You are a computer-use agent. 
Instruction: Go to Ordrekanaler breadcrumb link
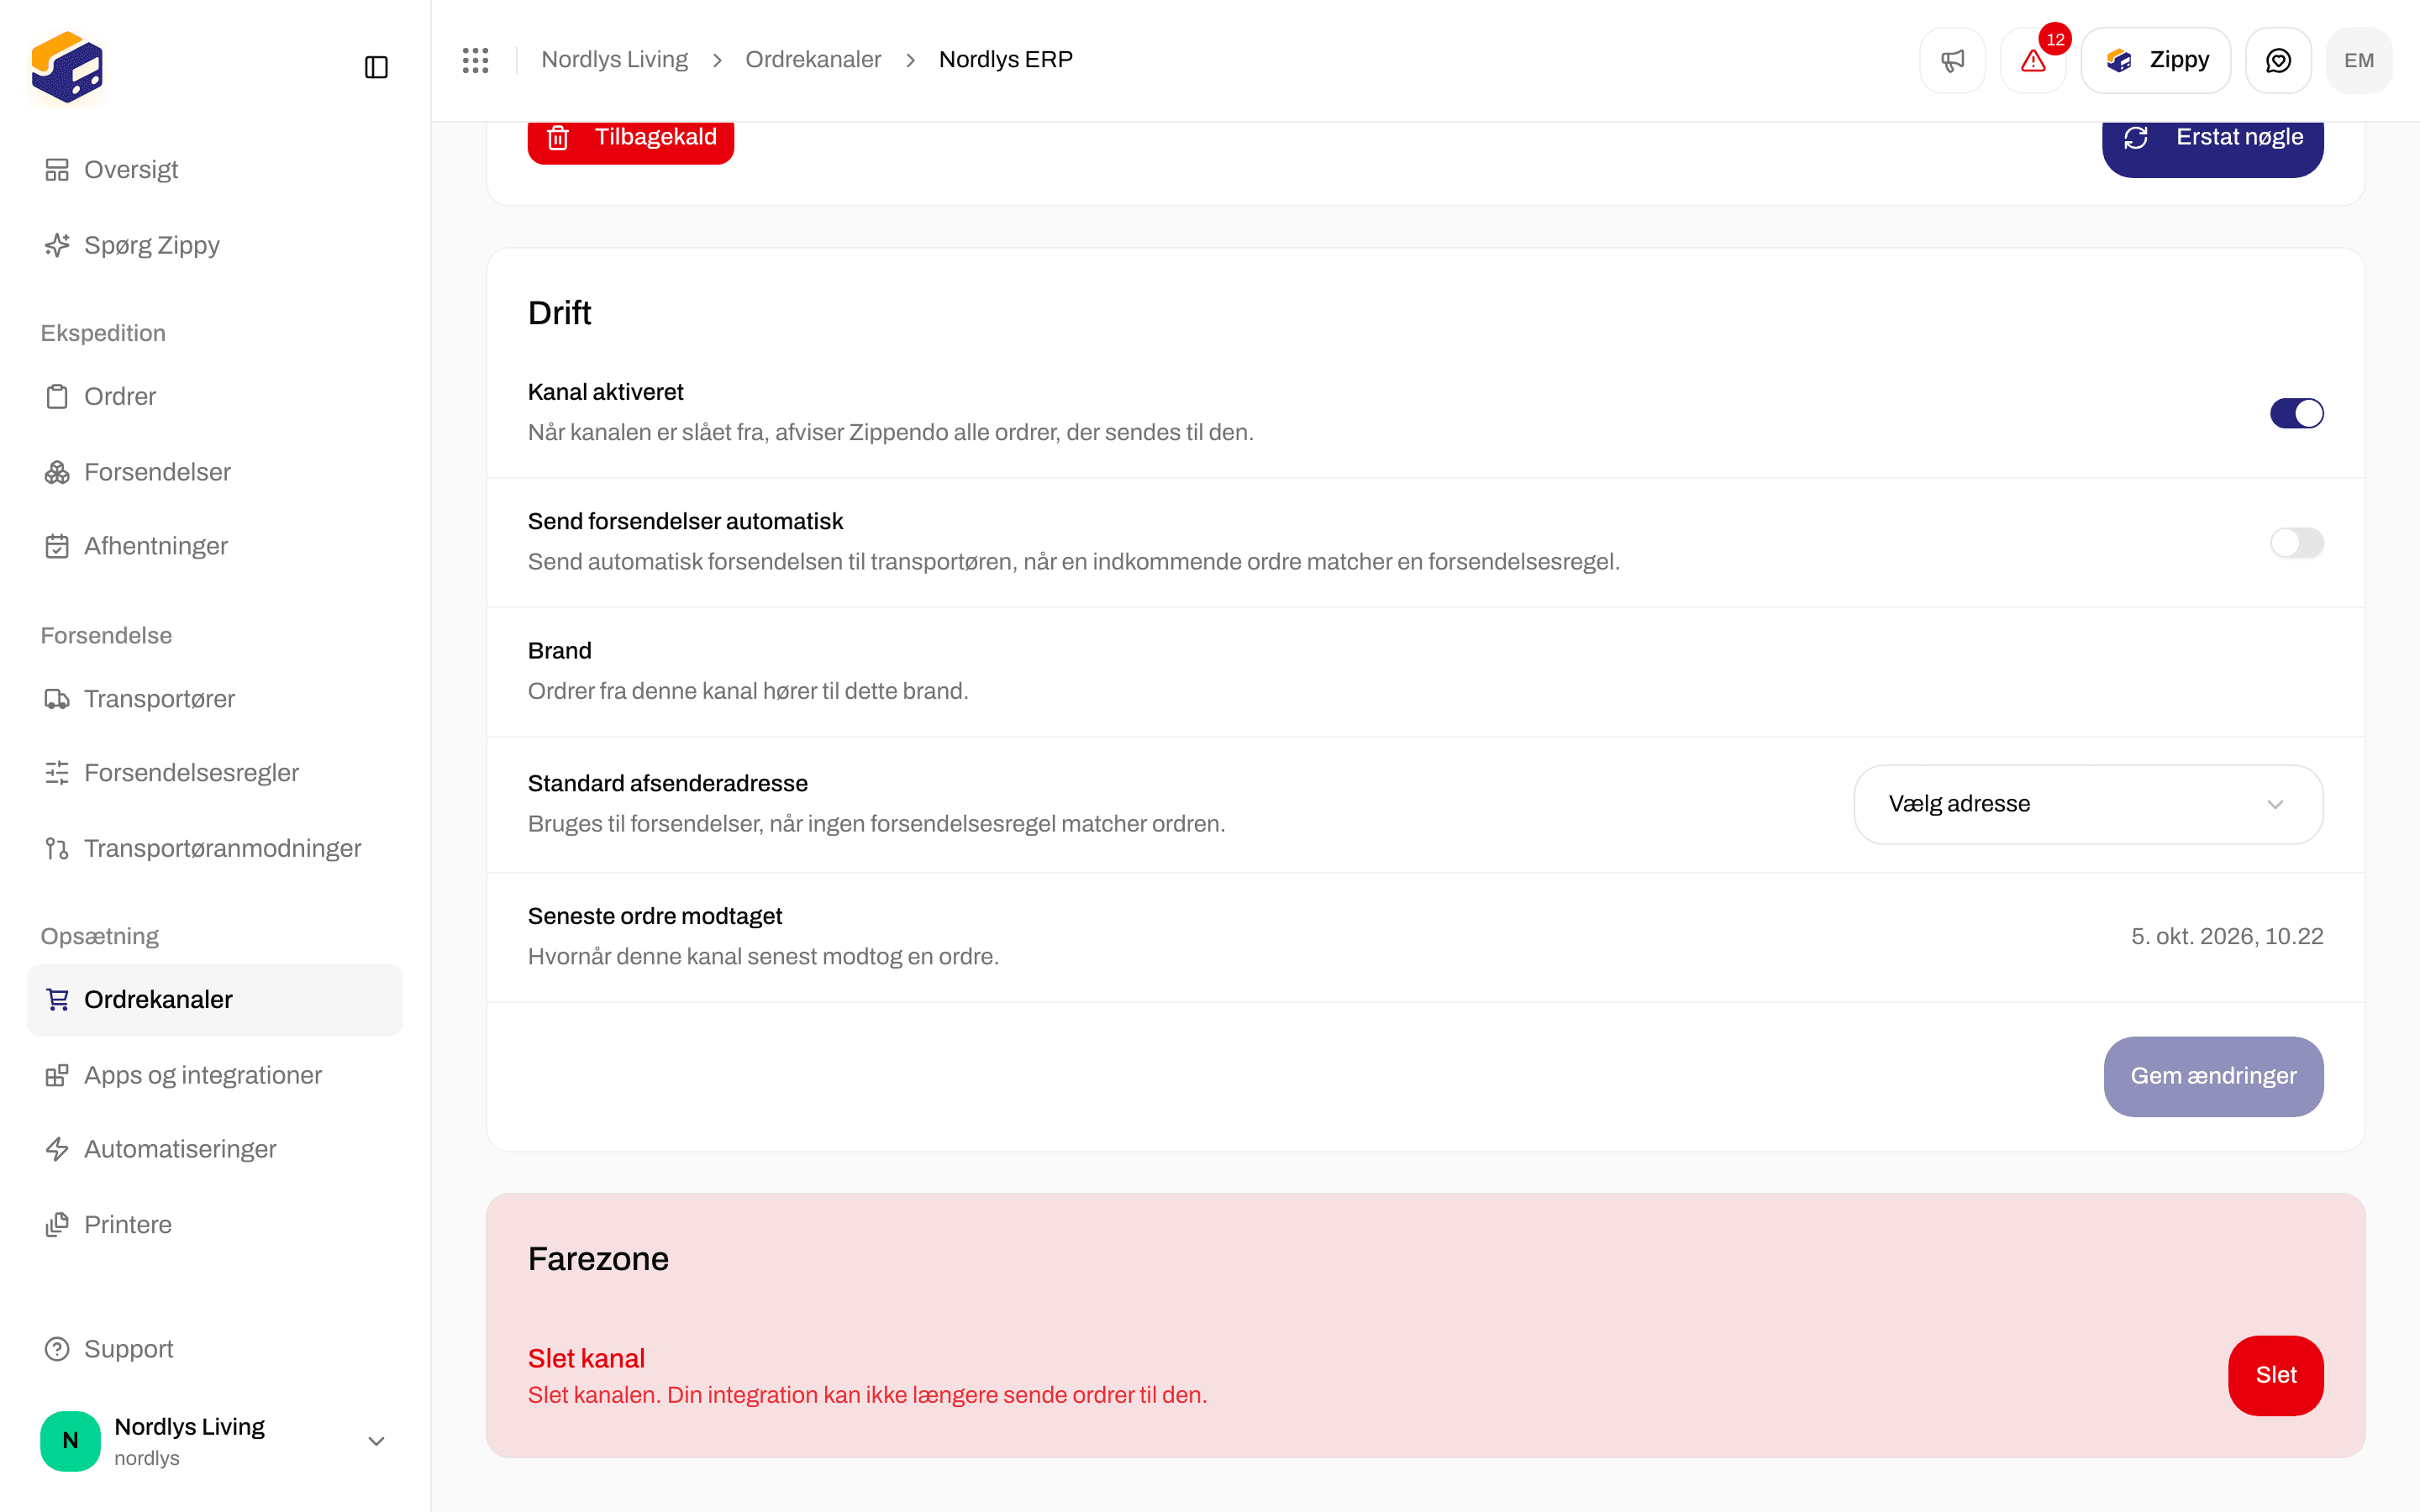(813, 60)
